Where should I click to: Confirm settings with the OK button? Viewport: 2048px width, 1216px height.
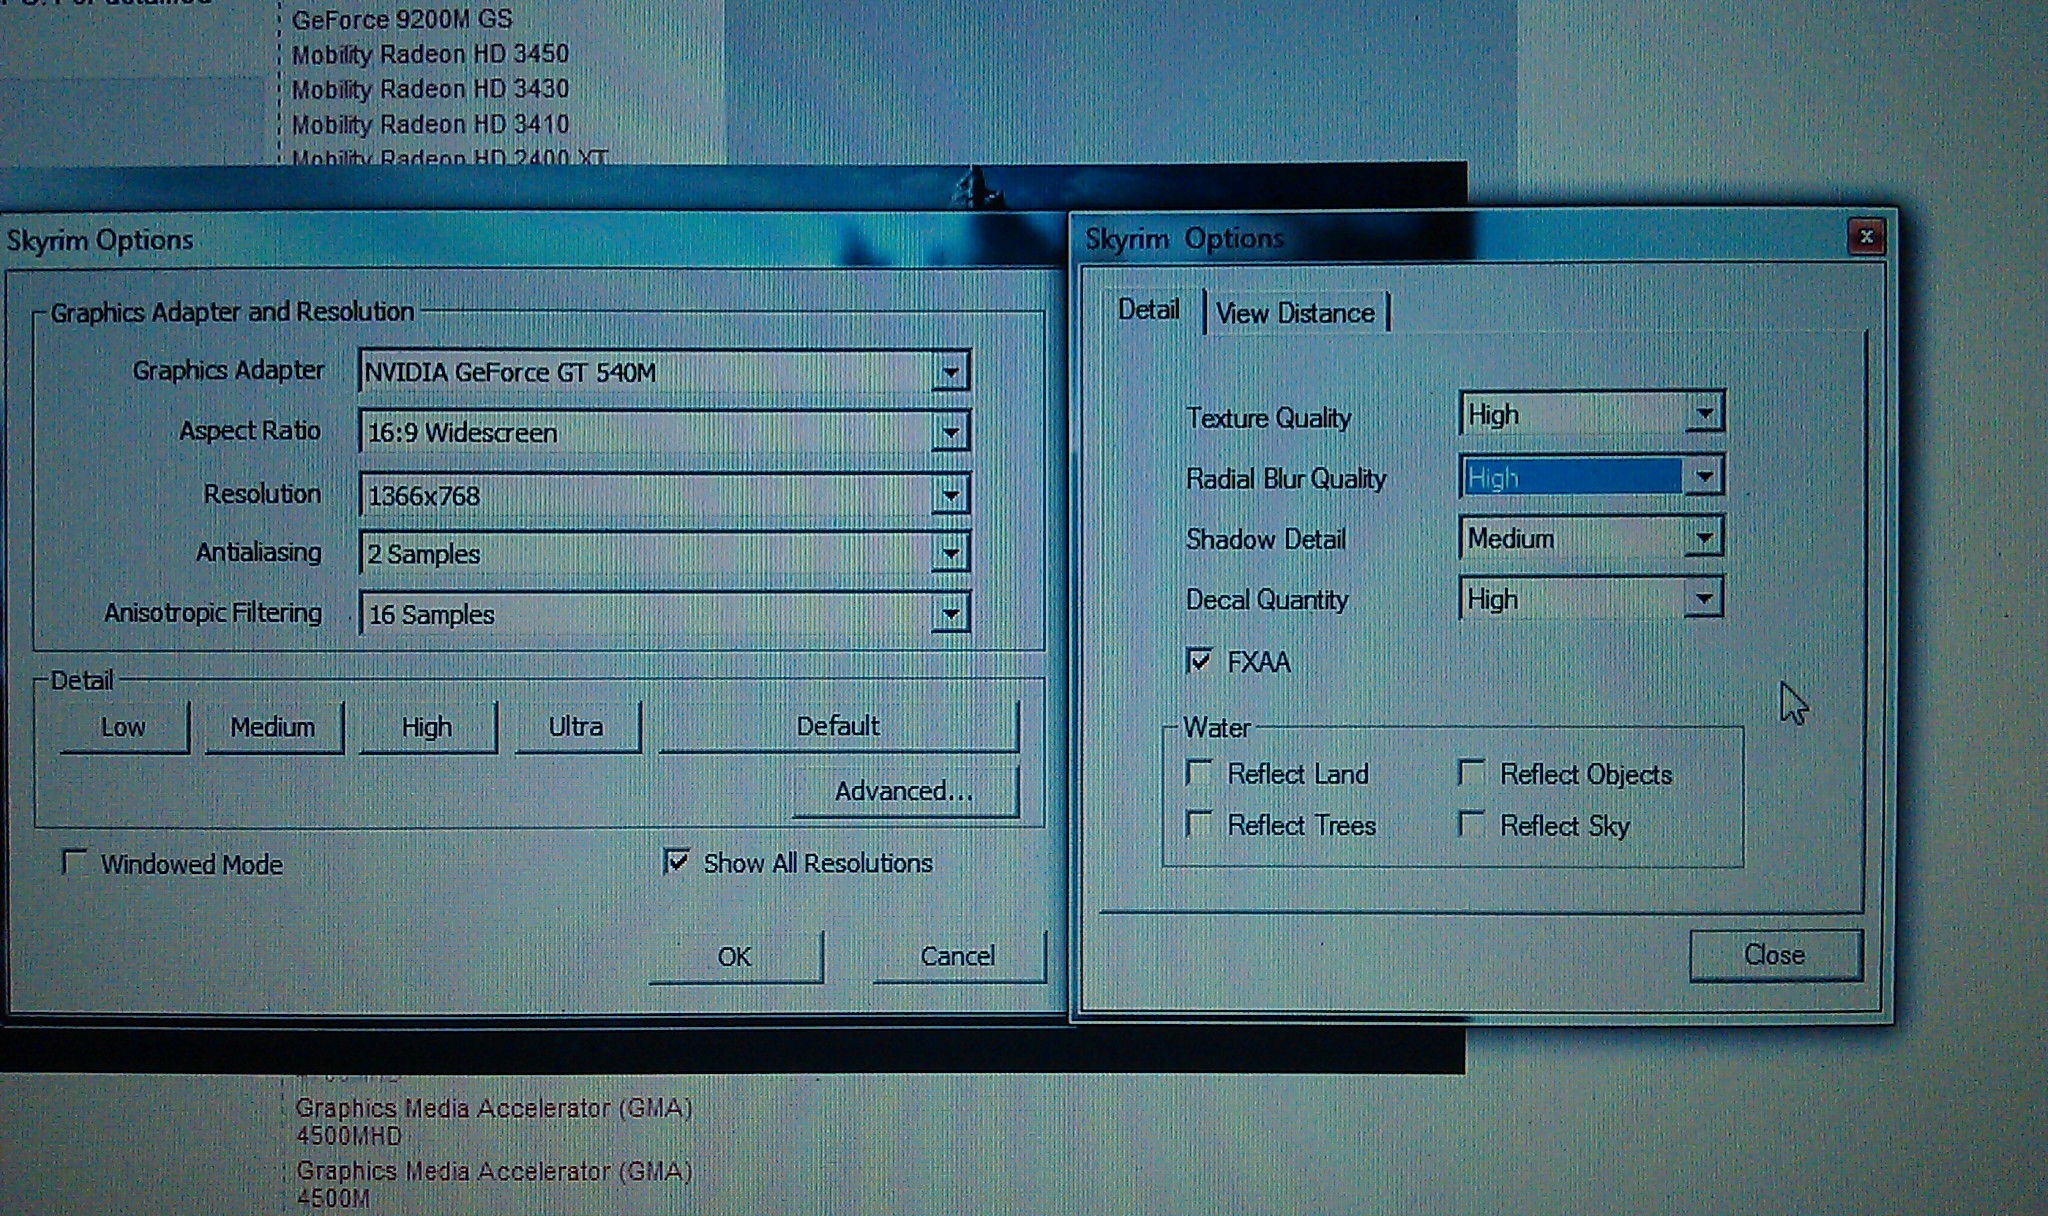tap(735, 957)
